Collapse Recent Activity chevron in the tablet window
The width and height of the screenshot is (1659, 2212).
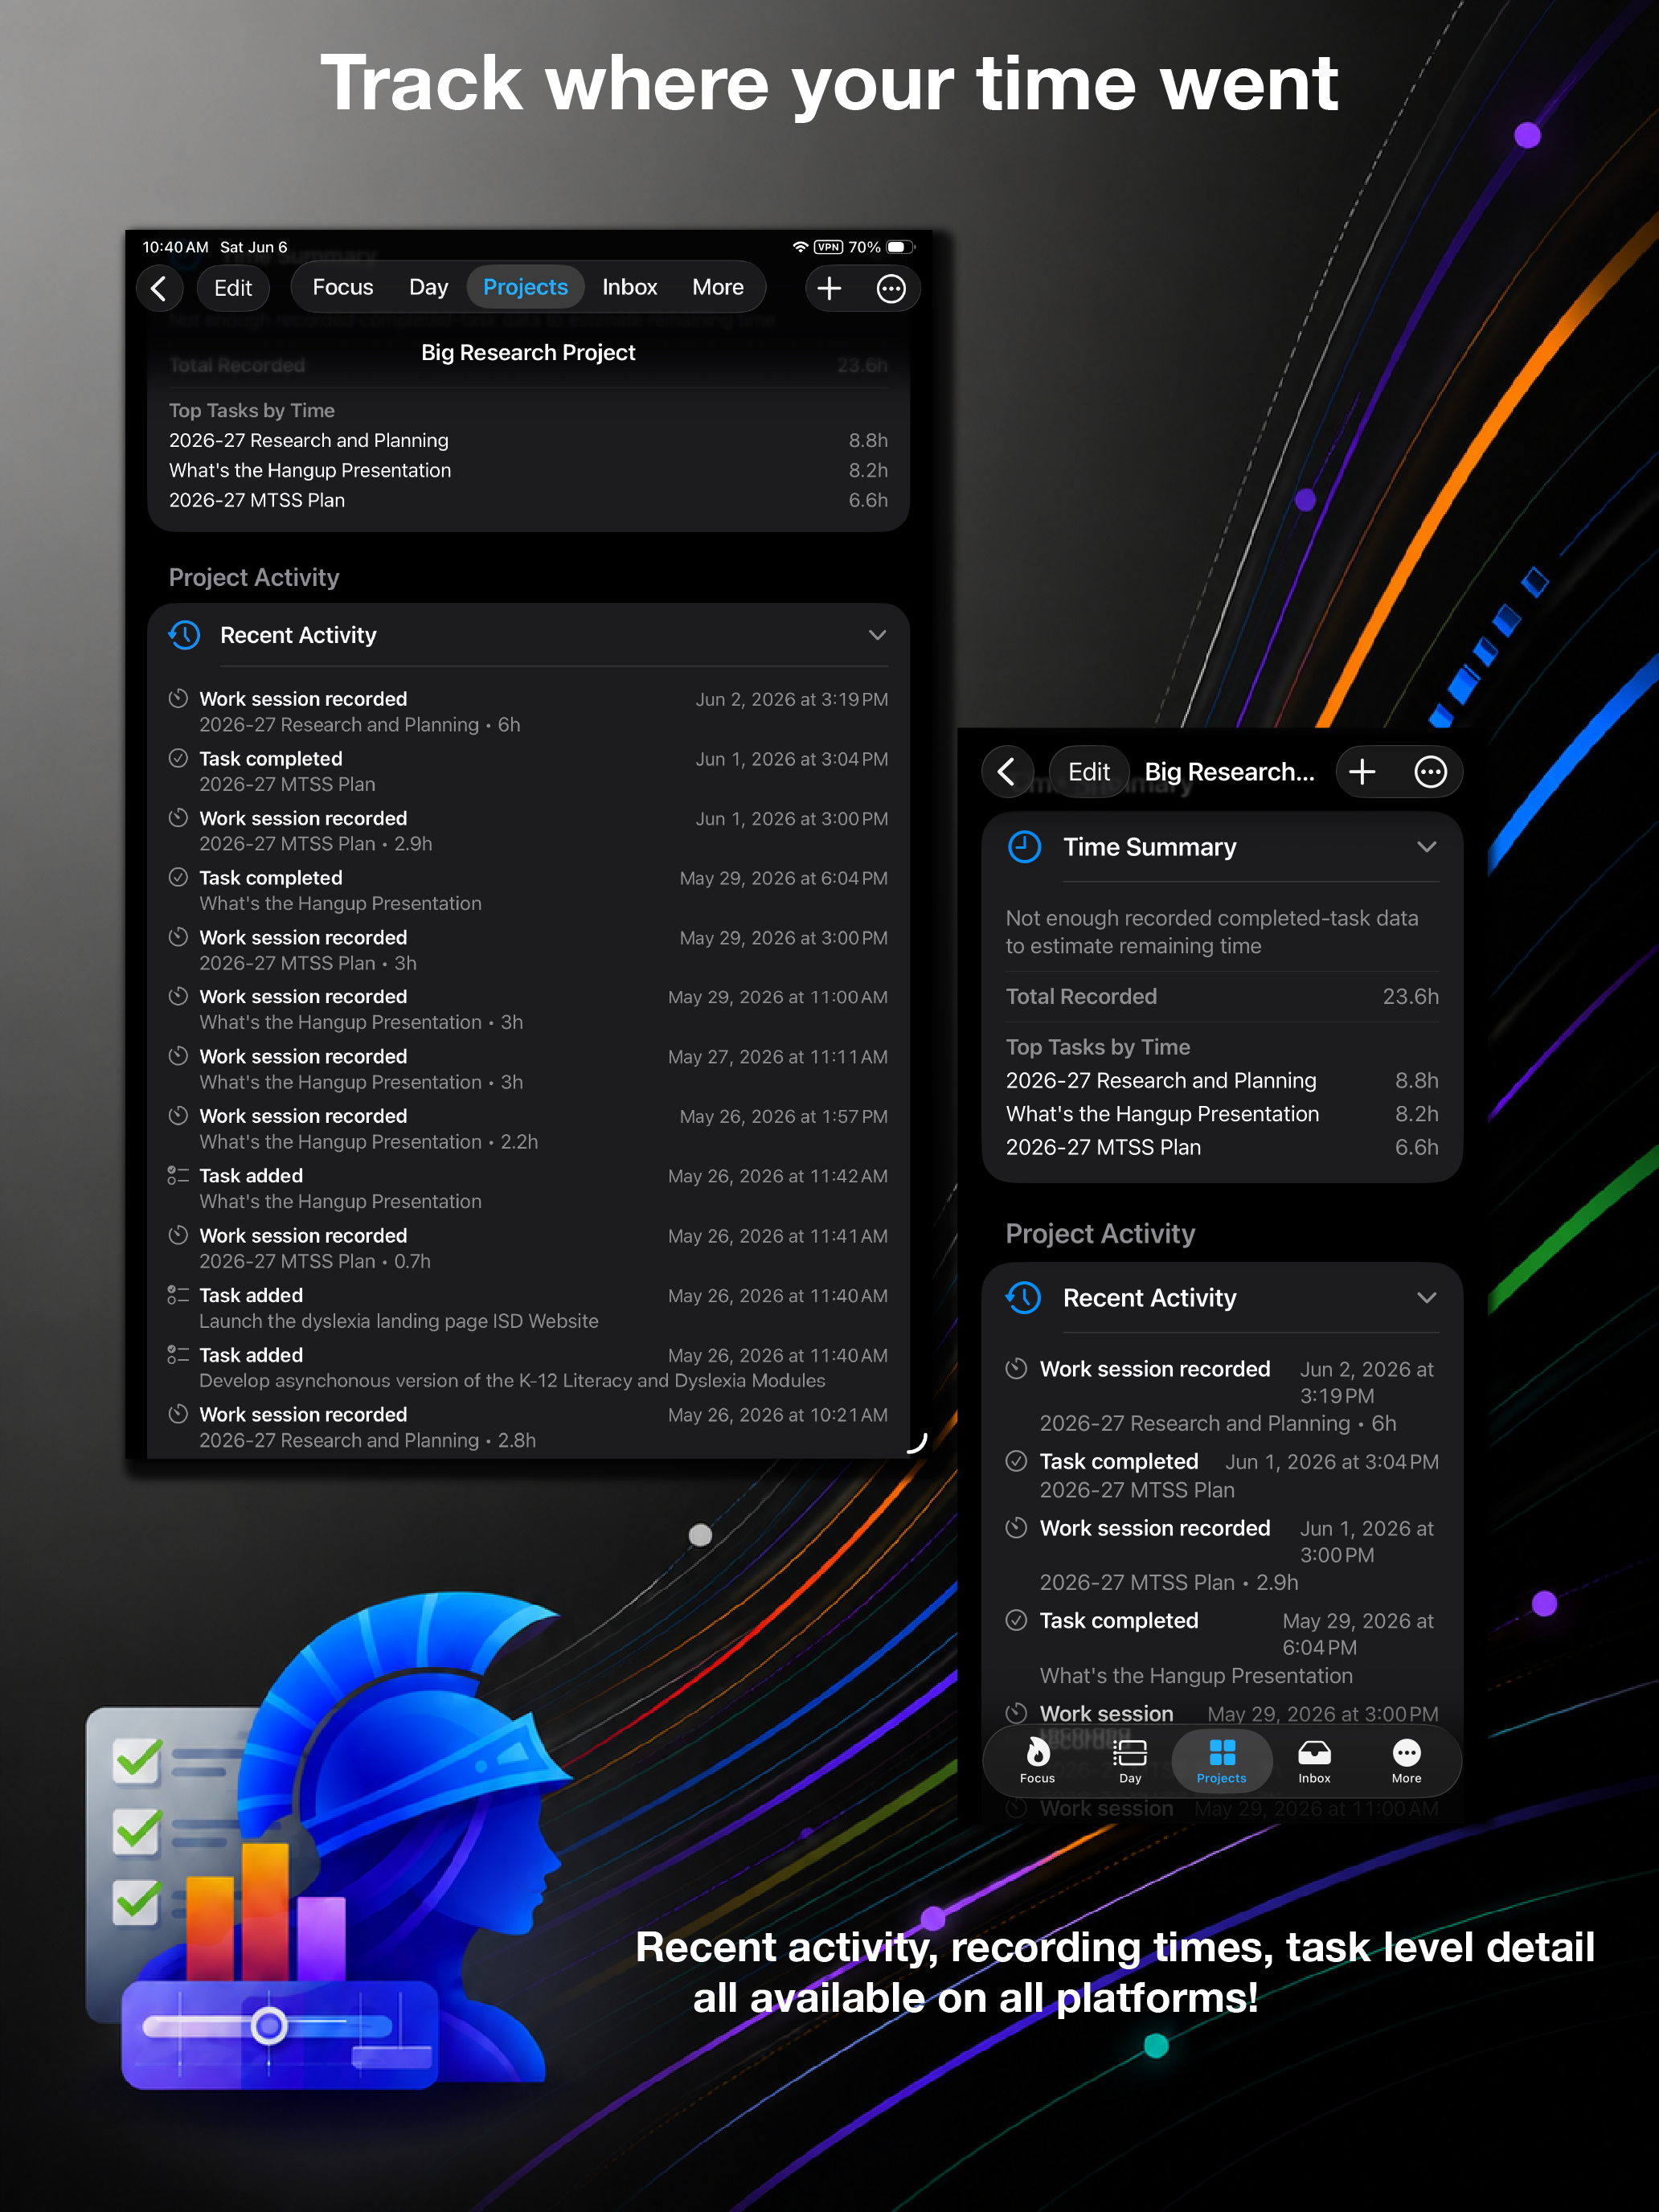click(x=877, y=635)
